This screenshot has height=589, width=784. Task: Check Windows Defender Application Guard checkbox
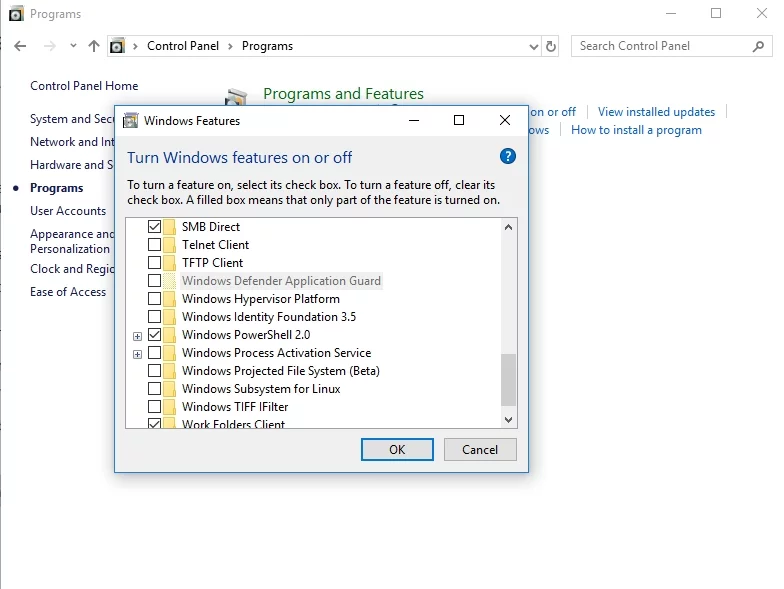coord(154,280)
